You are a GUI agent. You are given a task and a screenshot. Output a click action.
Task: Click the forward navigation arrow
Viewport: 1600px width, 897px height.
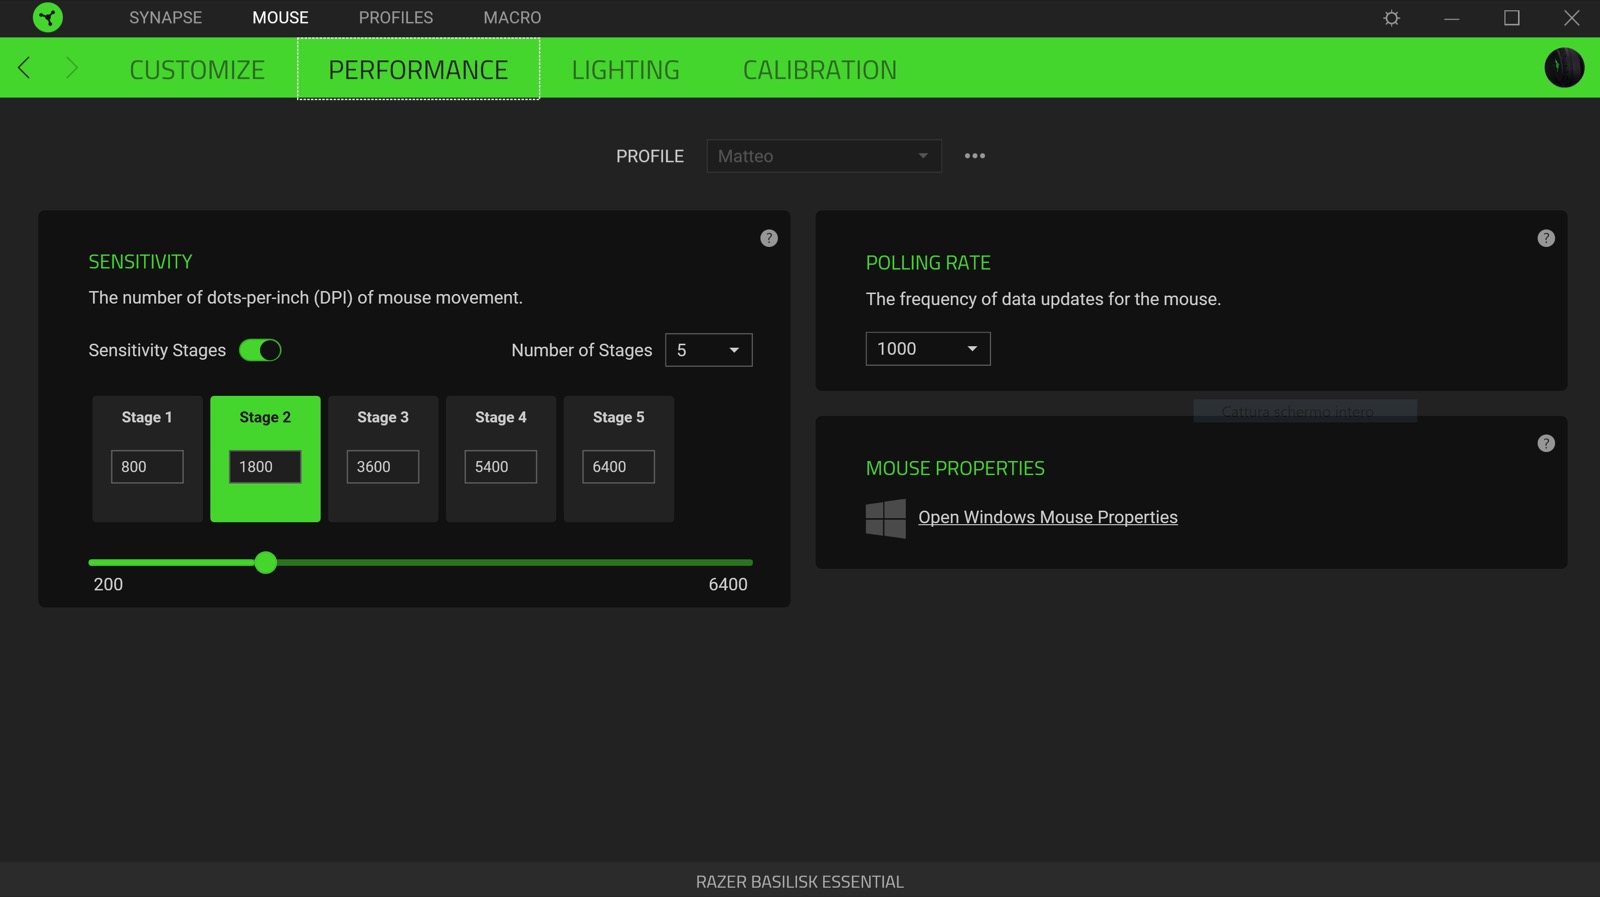click(71, 68)
